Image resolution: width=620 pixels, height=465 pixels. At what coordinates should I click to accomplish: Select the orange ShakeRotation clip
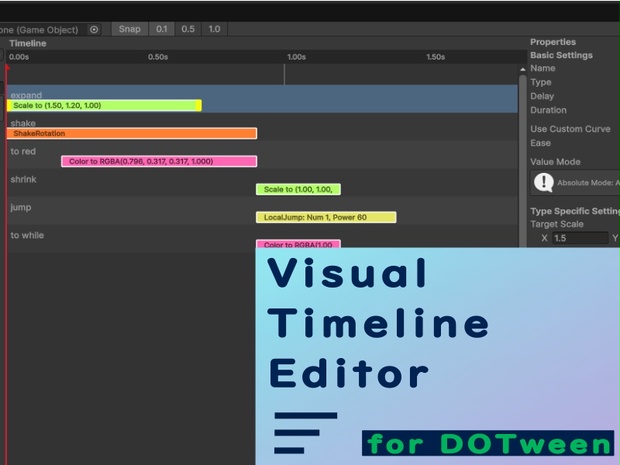(132, 133)
